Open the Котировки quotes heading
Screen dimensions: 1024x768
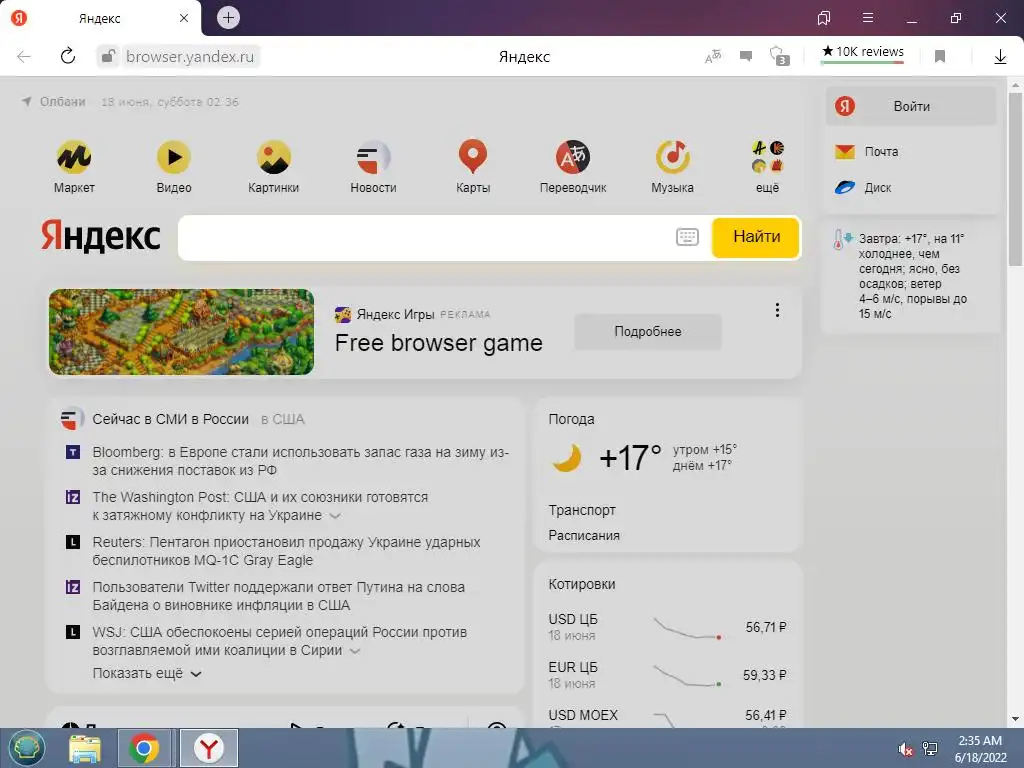coord(582,584)
